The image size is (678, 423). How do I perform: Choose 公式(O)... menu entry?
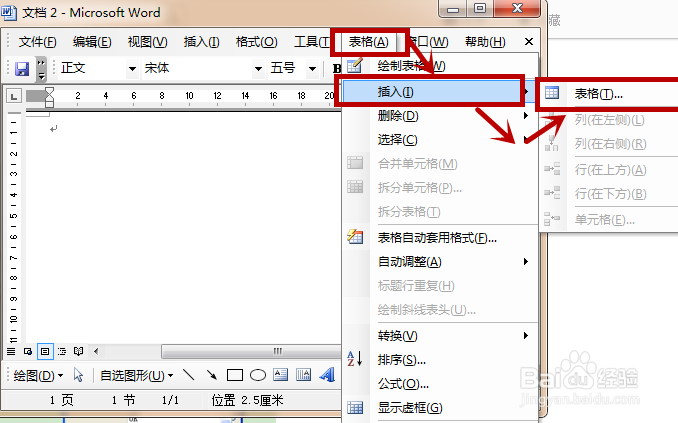click(440, 384)
